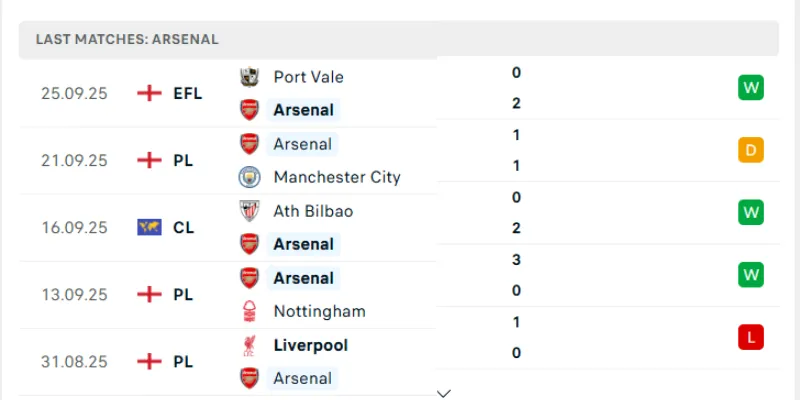Expand more matches with the down chevron

[444, 393]
